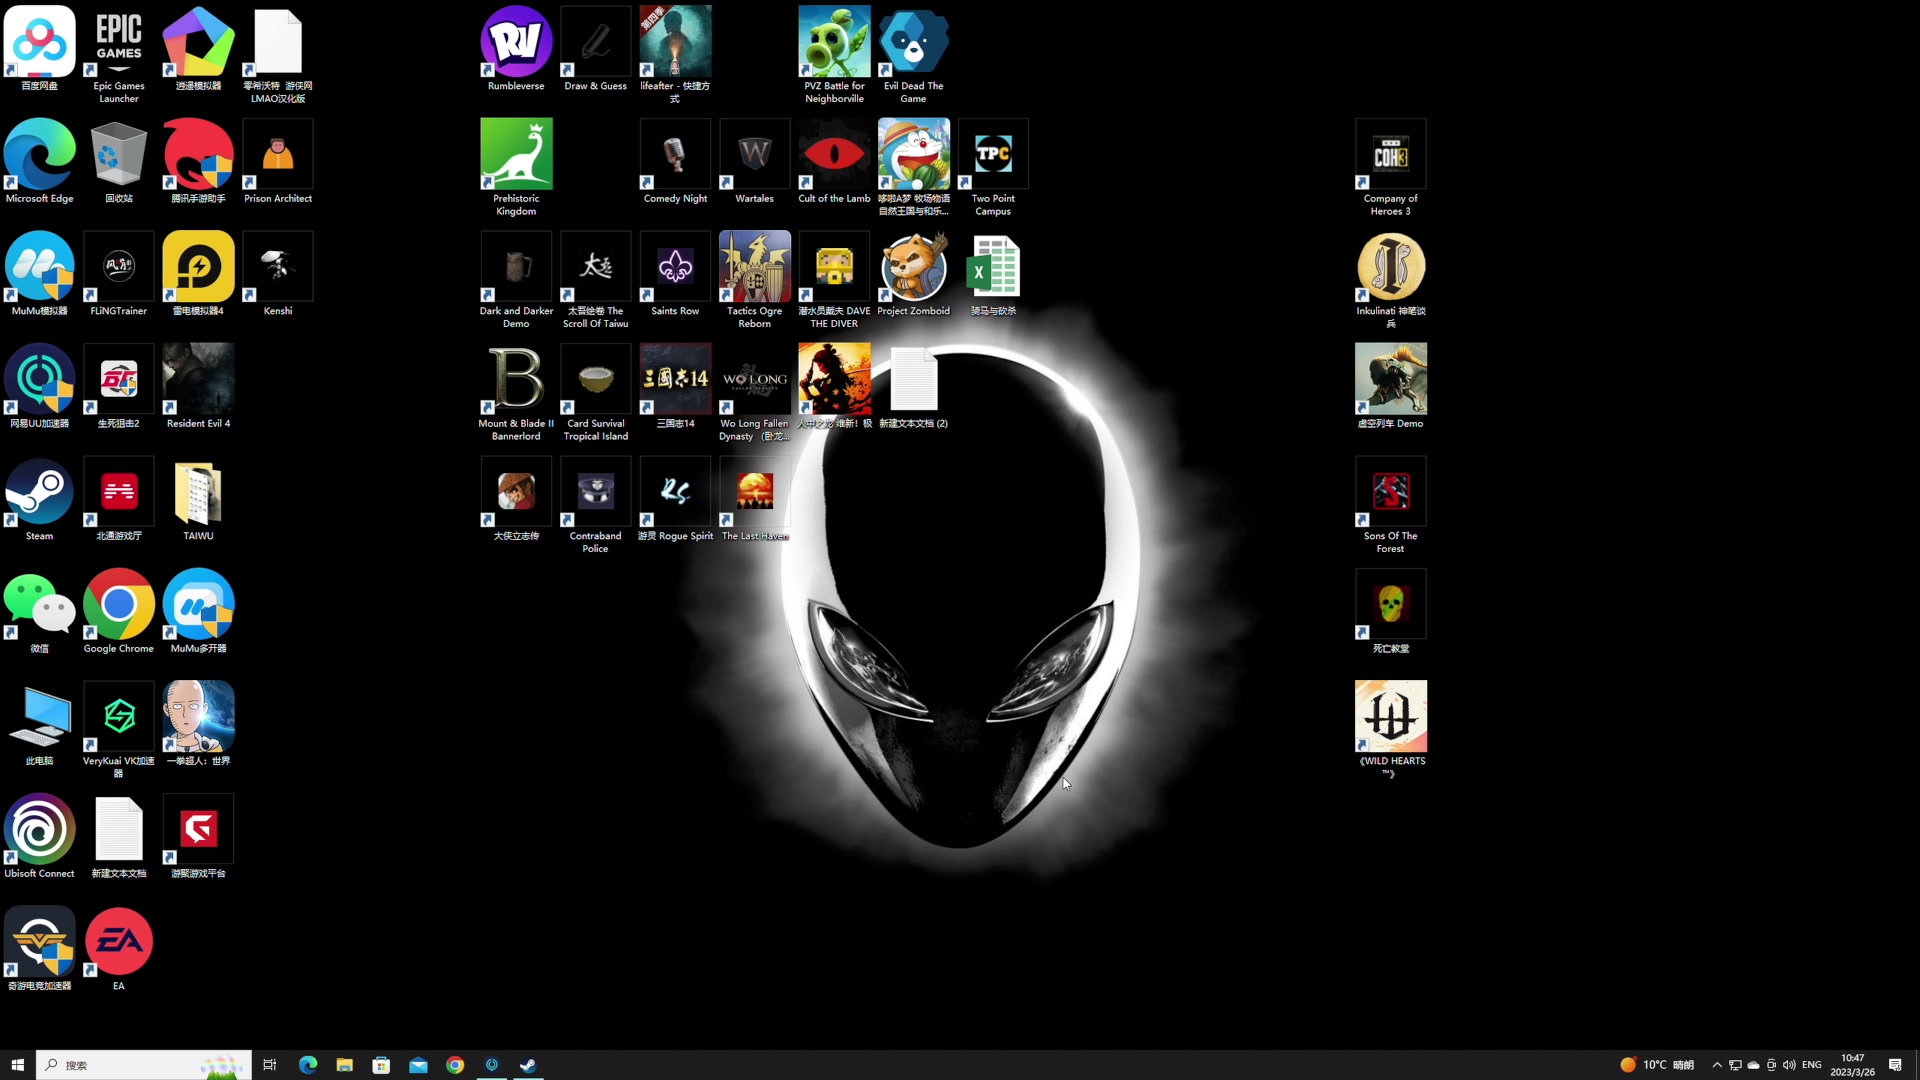Open Steam from the taskbar
Viewport: 1920px width, 1080px height.
point(528,1065)
